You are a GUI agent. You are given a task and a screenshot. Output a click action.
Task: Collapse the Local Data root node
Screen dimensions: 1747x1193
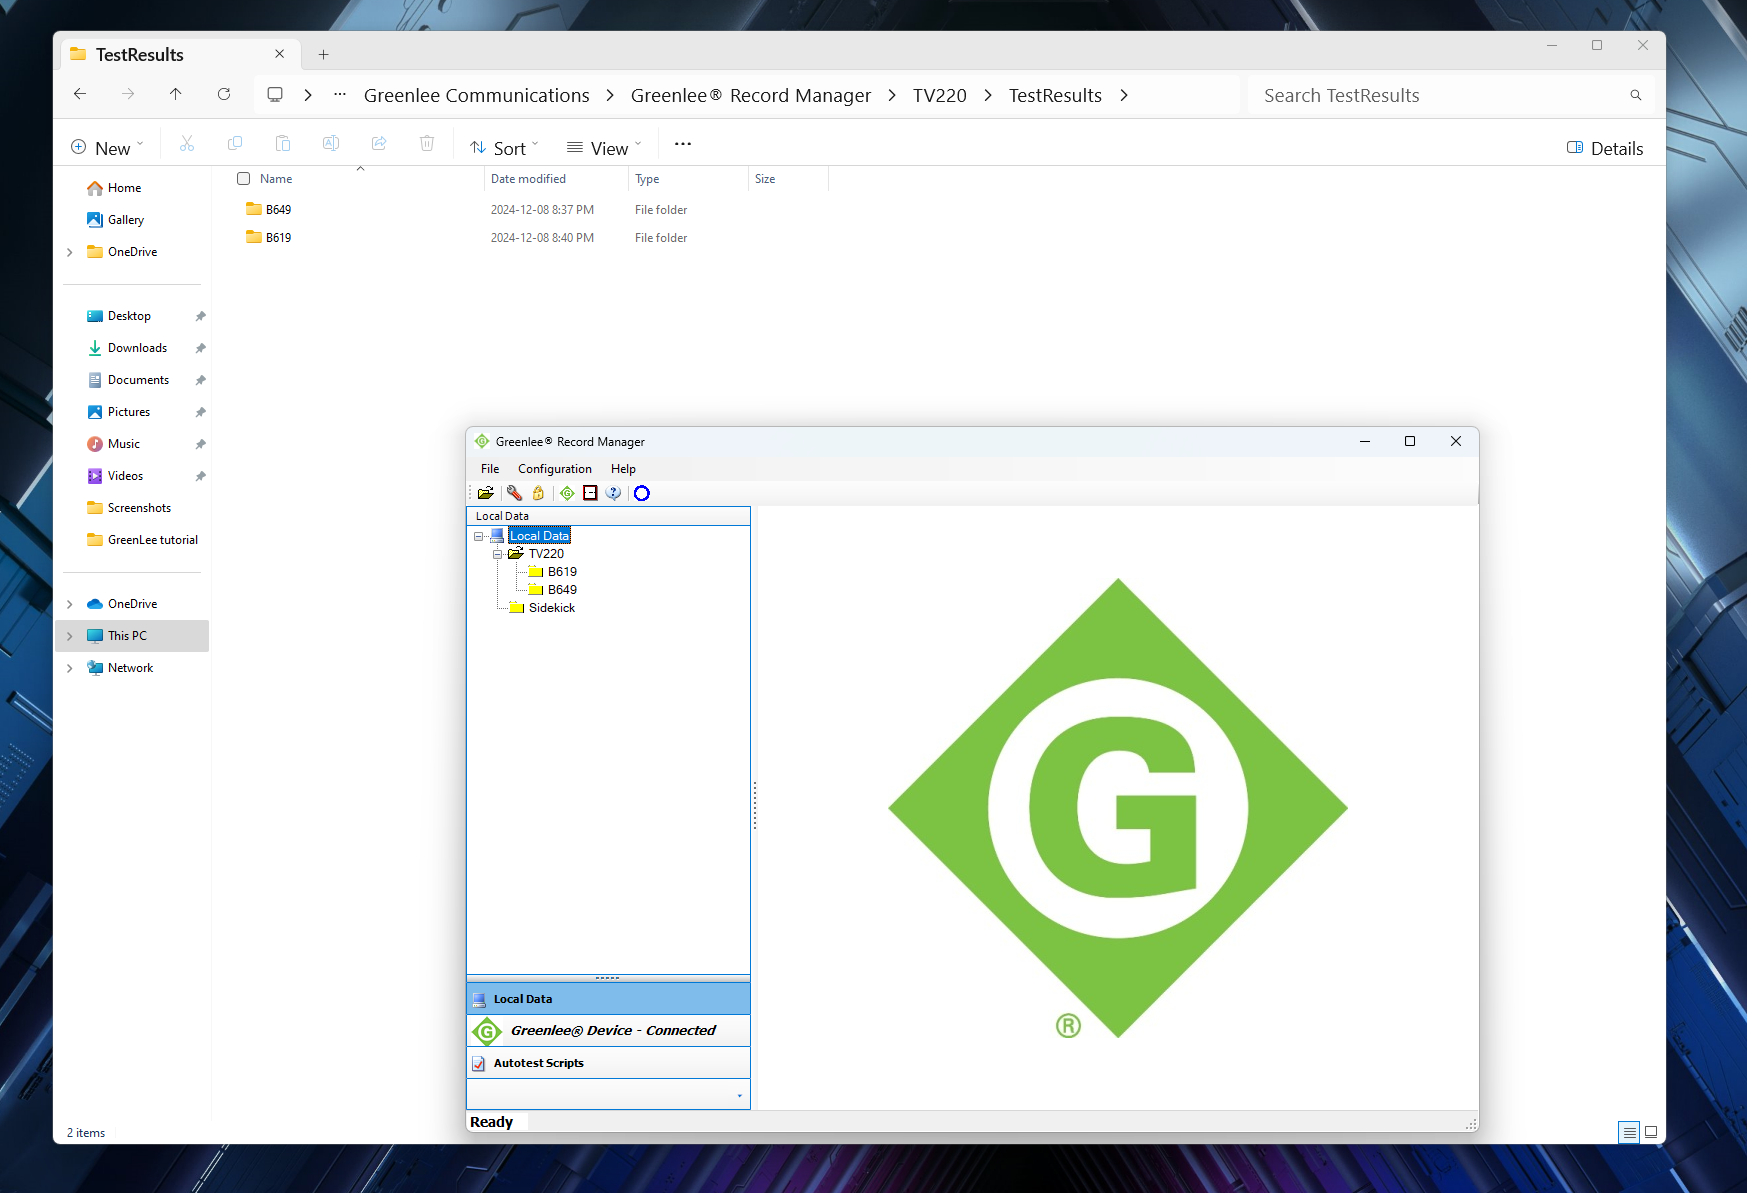(x=479, y=536)
